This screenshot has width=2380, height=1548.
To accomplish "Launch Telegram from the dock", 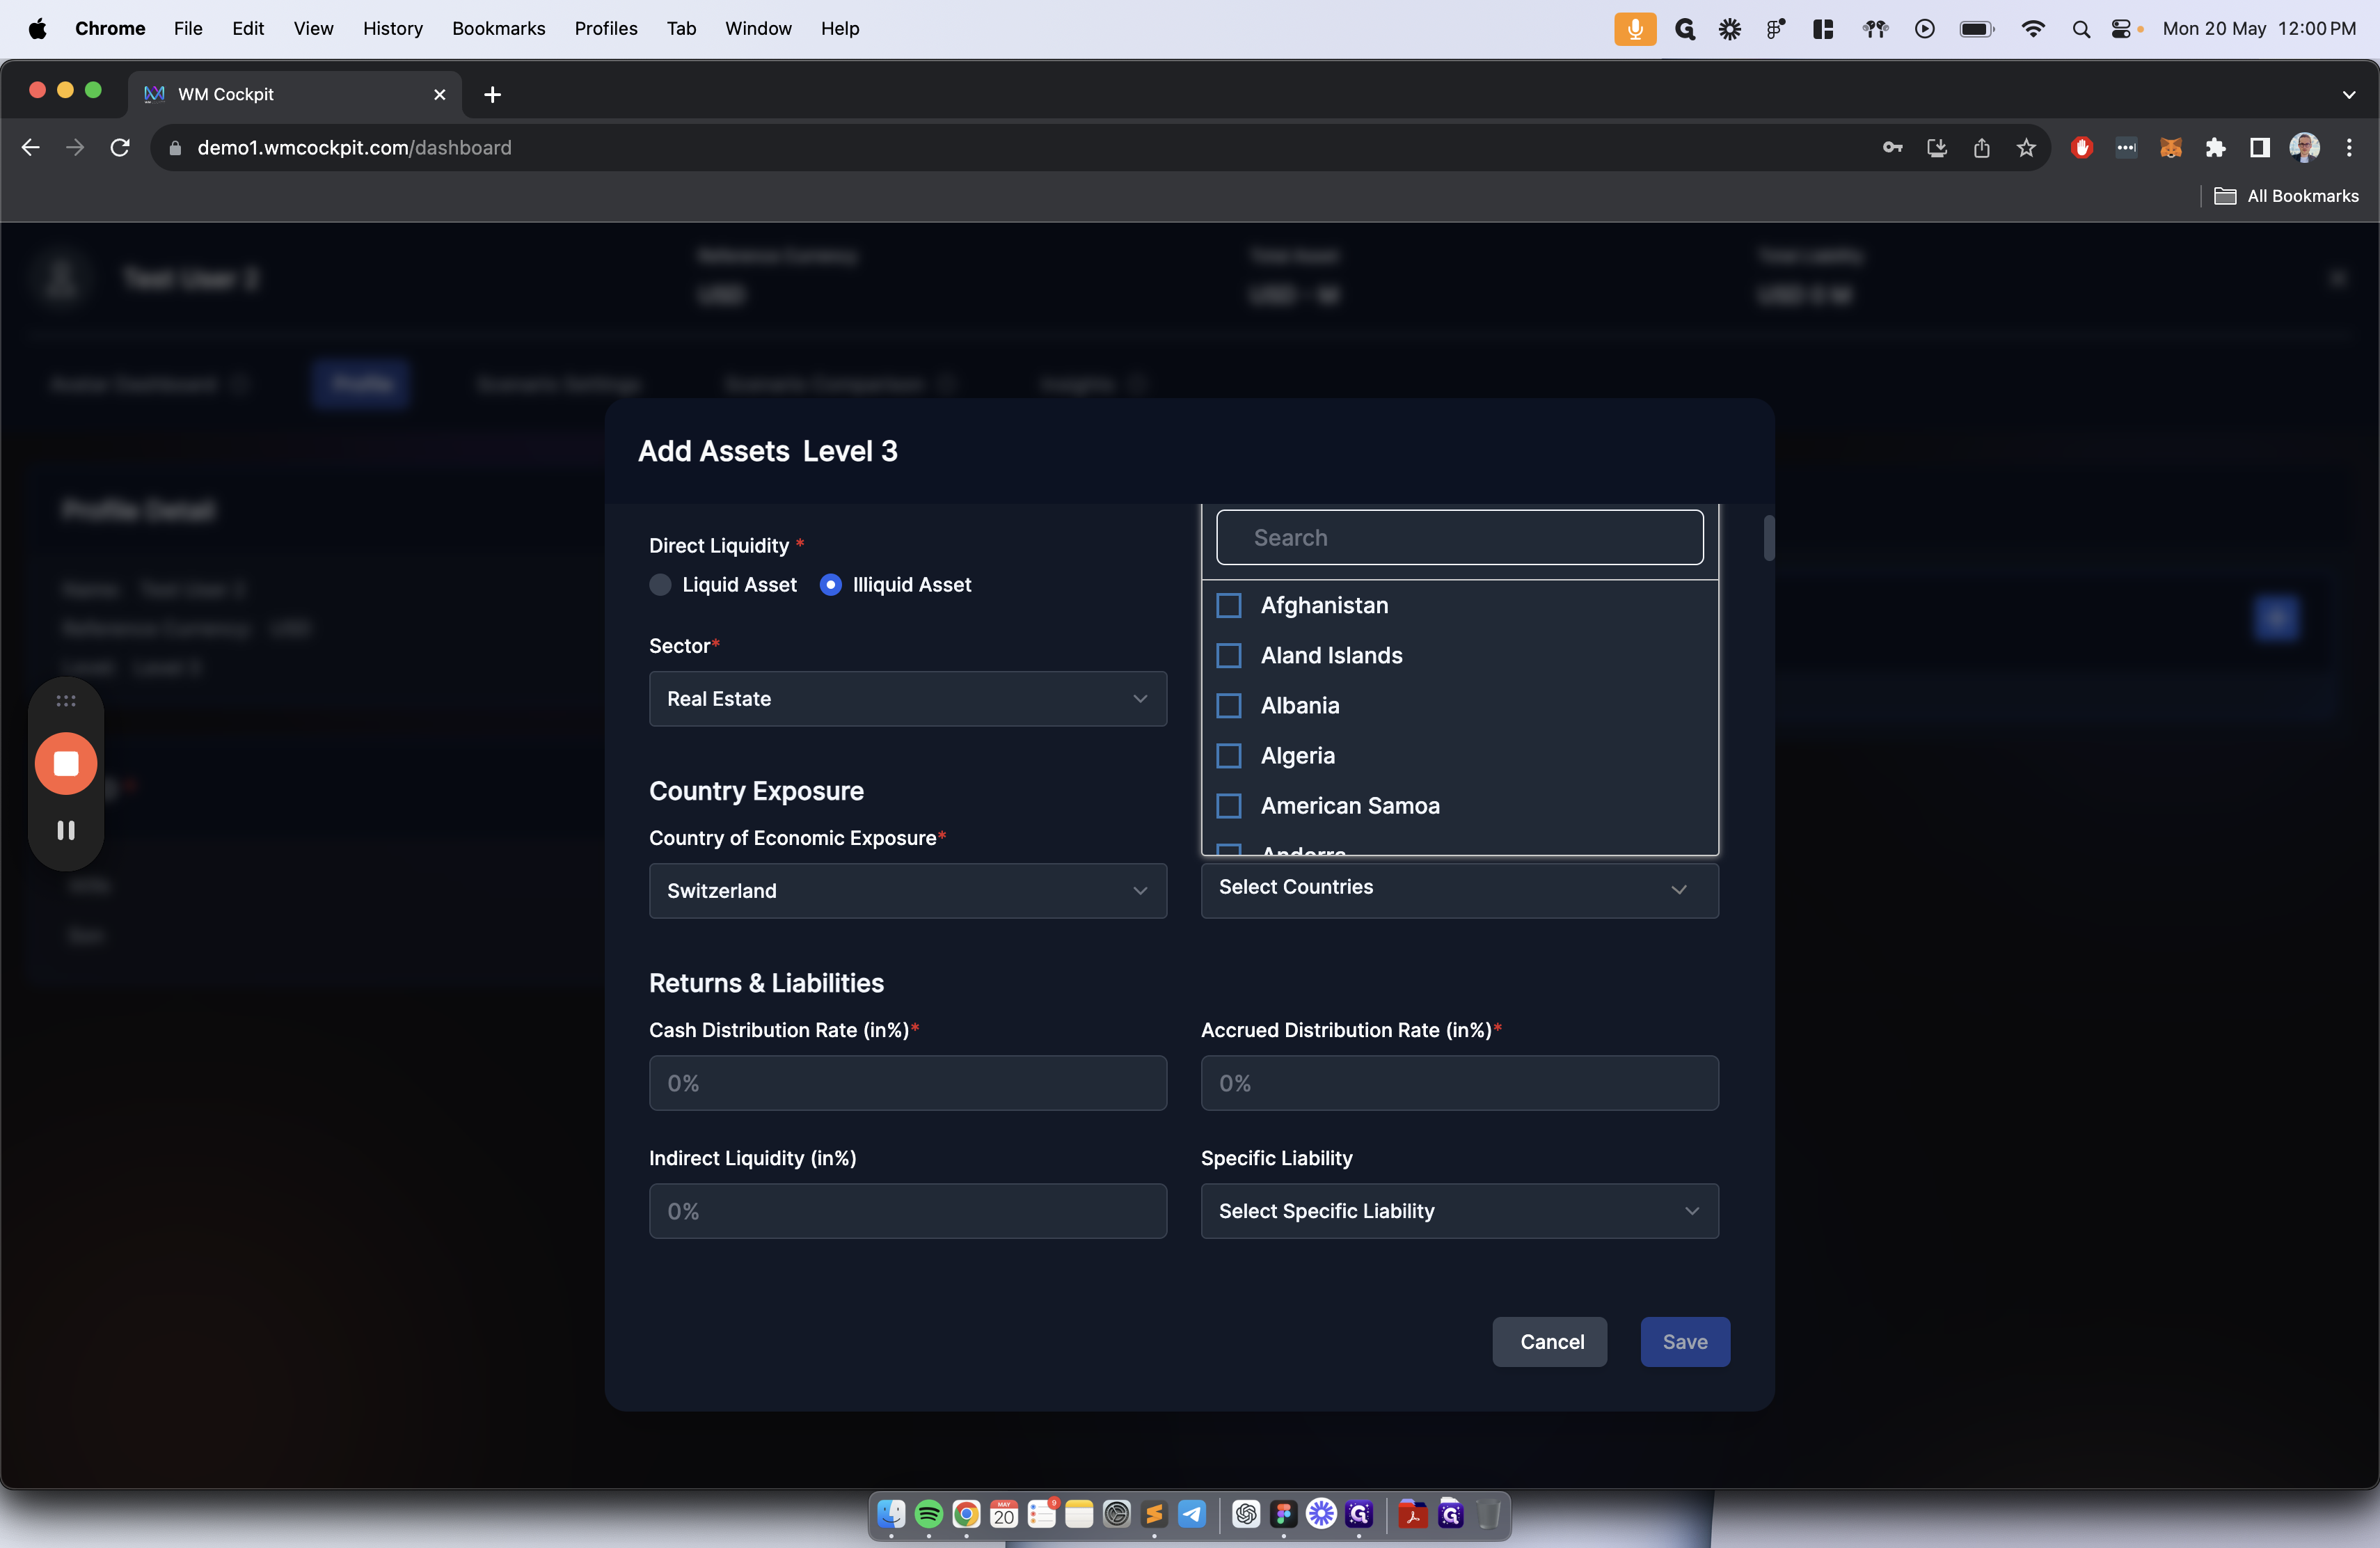I will point(1192,1514).
